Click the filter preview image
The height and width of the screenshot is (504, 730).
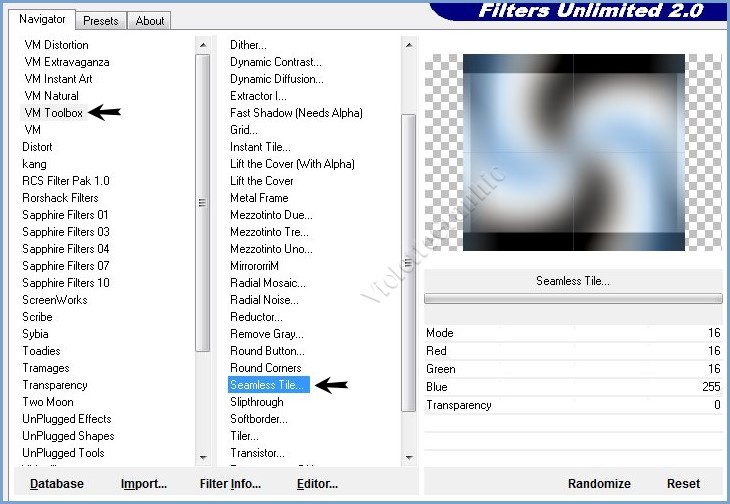573,152
